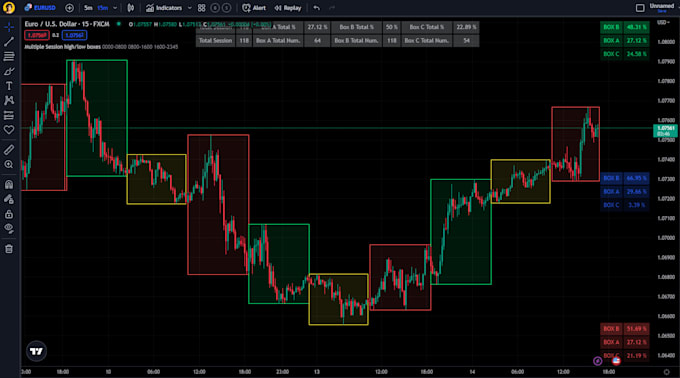
Task: Toggle hide all drawings eye icon
Action: (x=9, y=228)
